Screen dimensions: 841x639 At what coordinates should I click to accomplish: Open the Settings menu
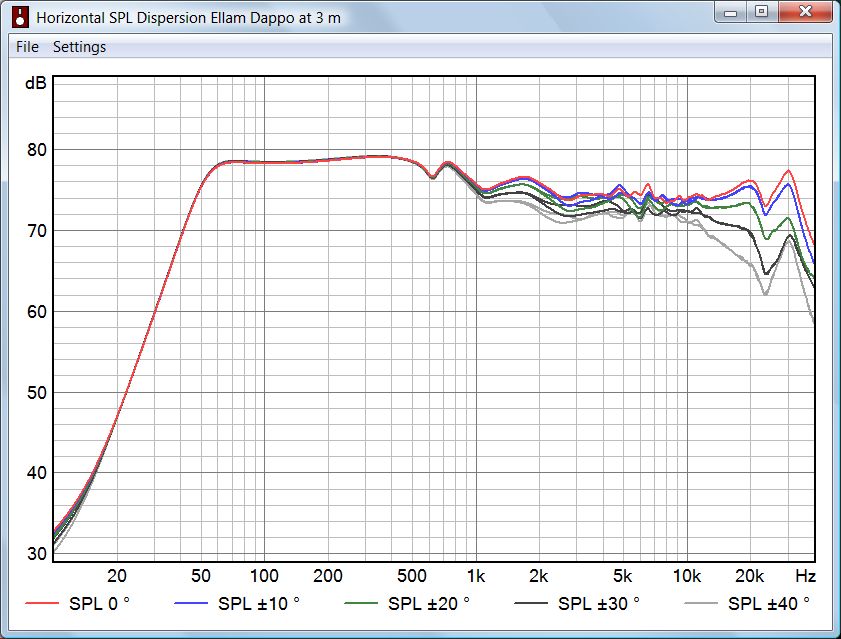[79, 47]
